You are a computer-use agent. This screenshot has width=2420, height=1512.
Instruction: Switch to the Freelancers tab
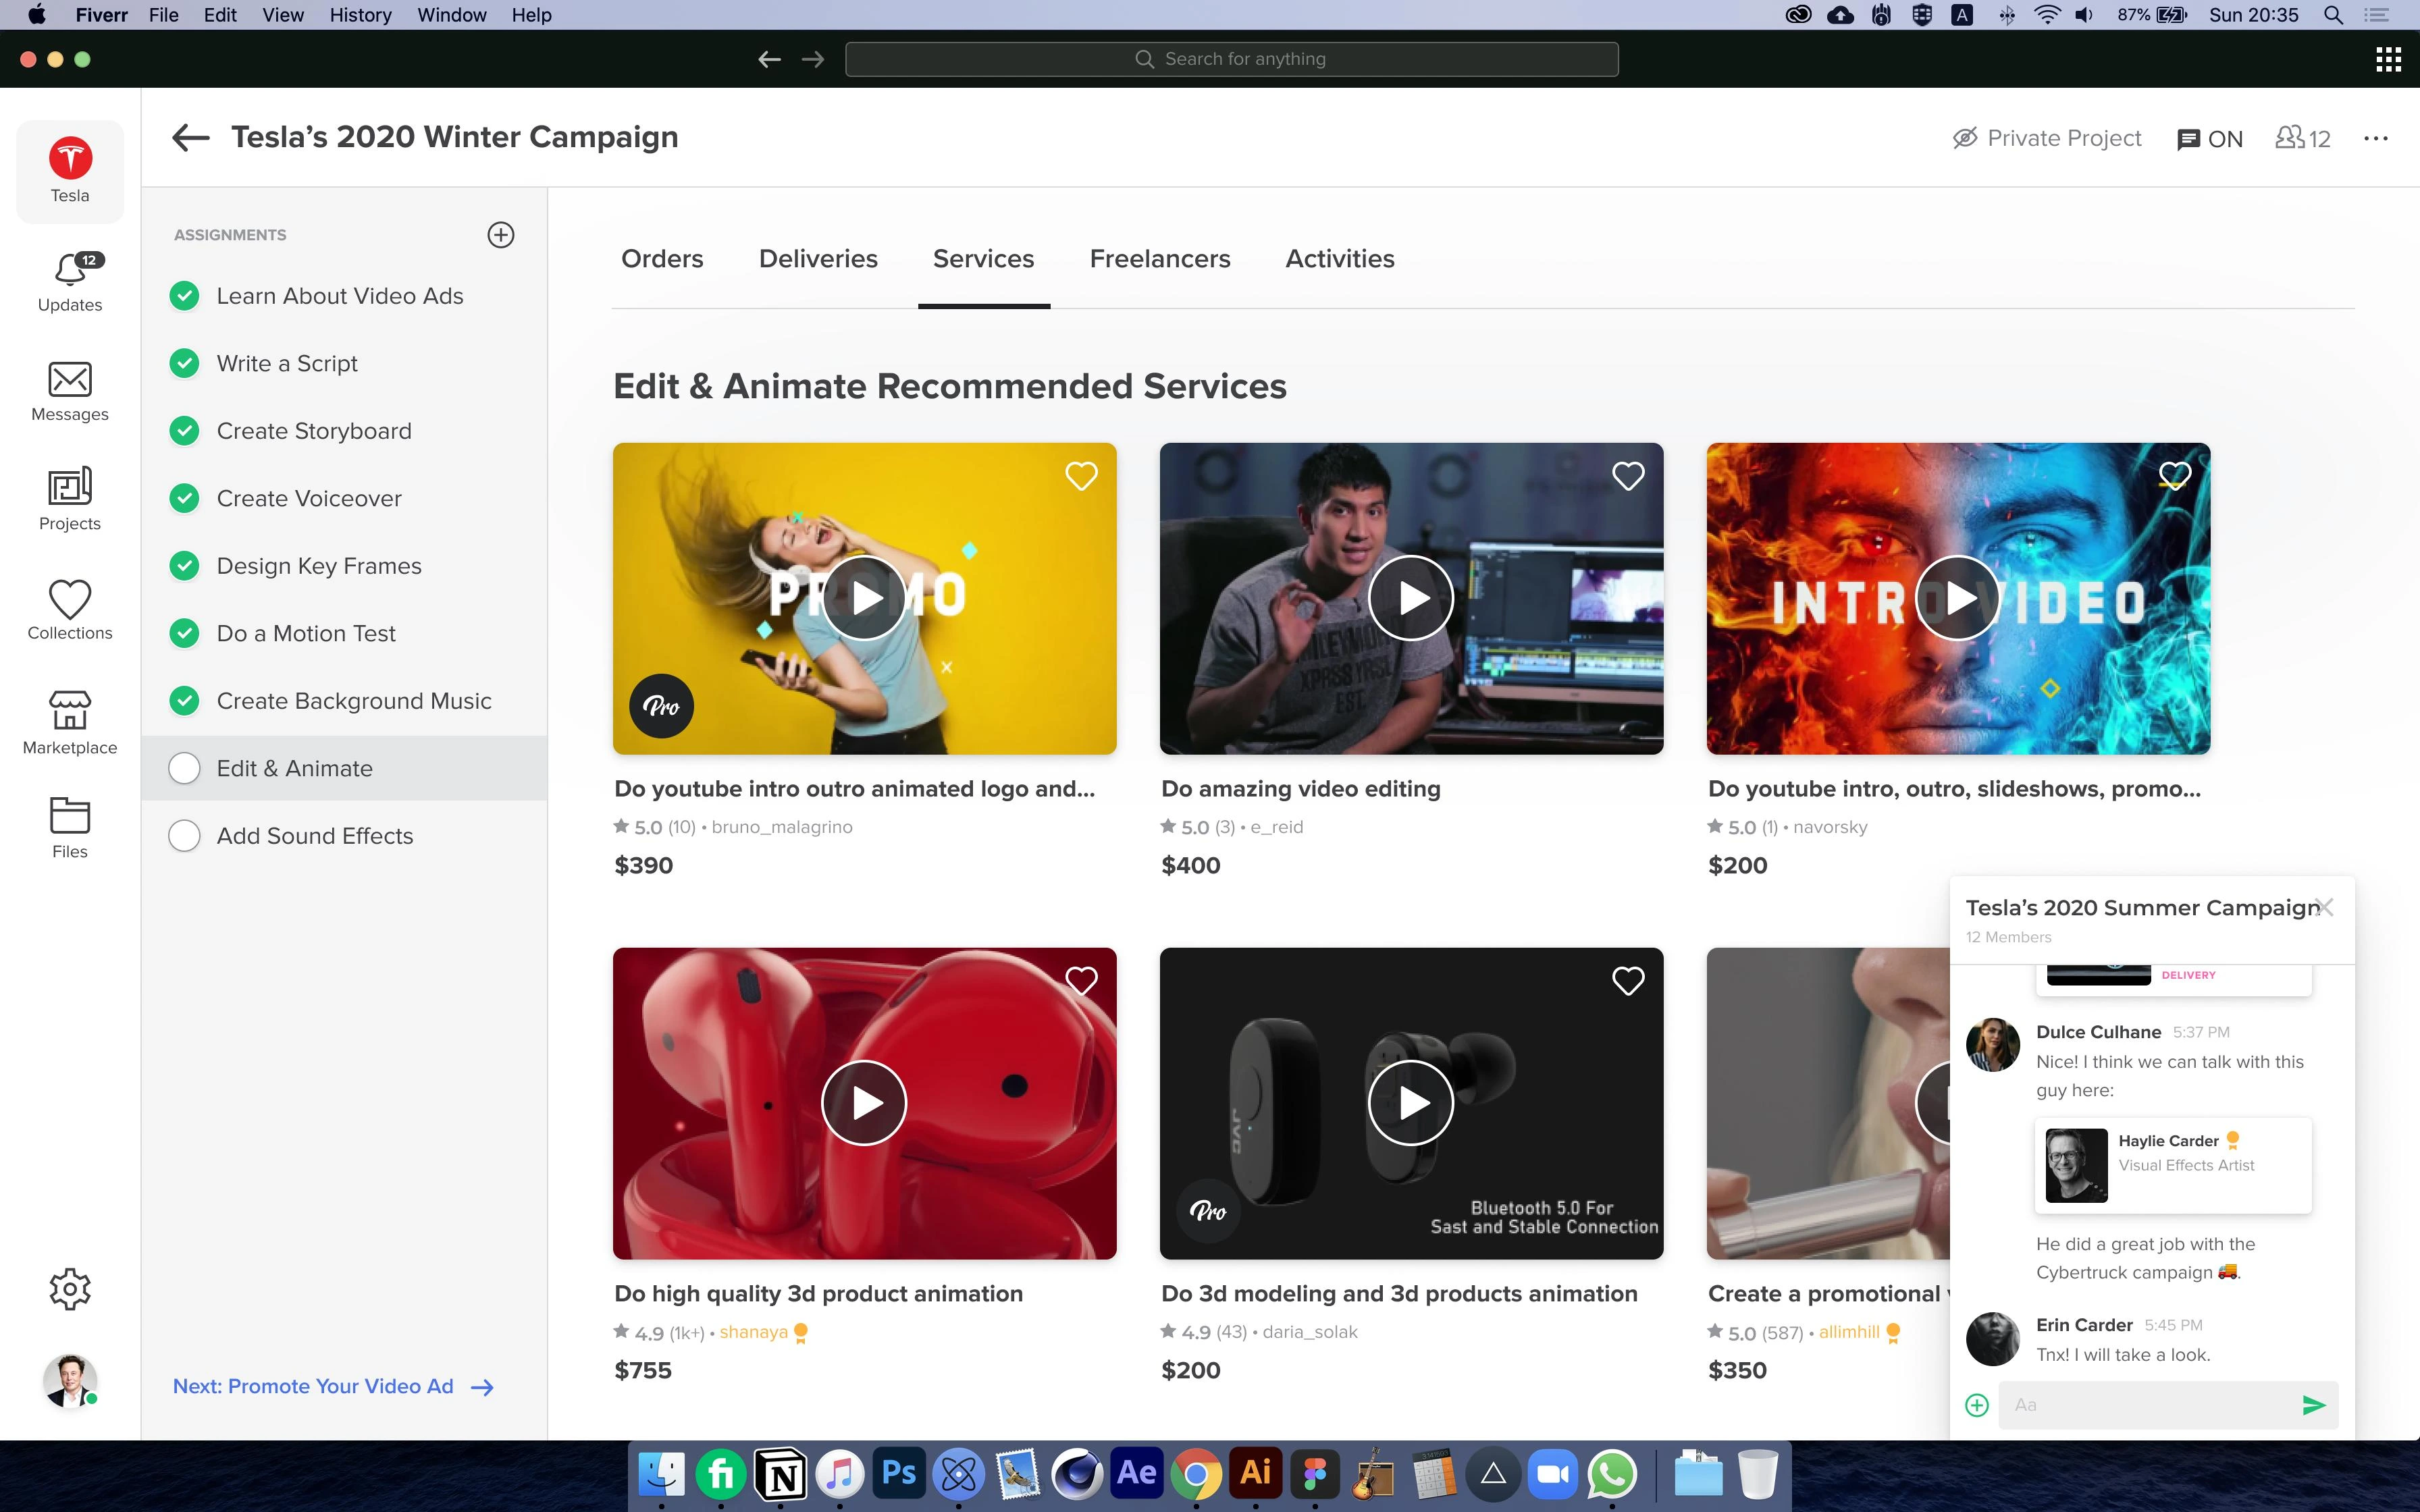(x=1160, y=259)
